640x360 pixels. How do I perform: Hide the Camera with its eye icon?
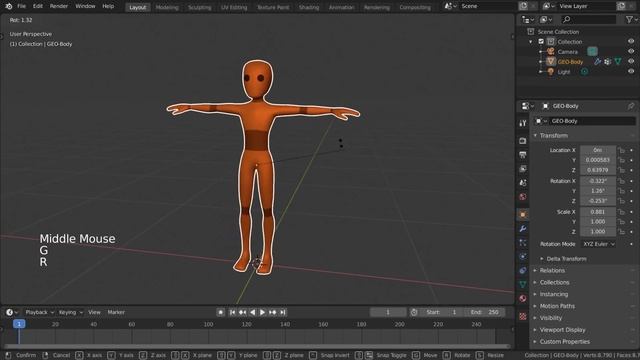coord(631,51)
